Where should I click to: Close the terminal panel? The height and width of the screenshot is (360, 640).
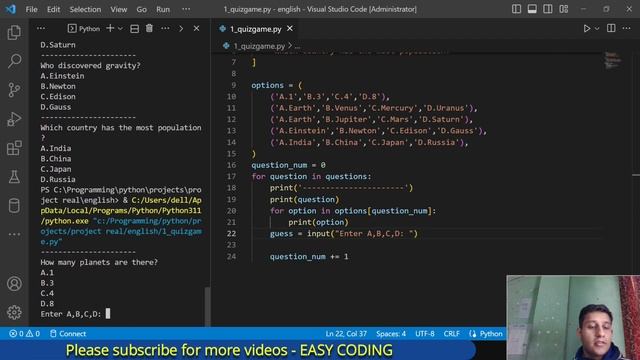coord(196,29)
